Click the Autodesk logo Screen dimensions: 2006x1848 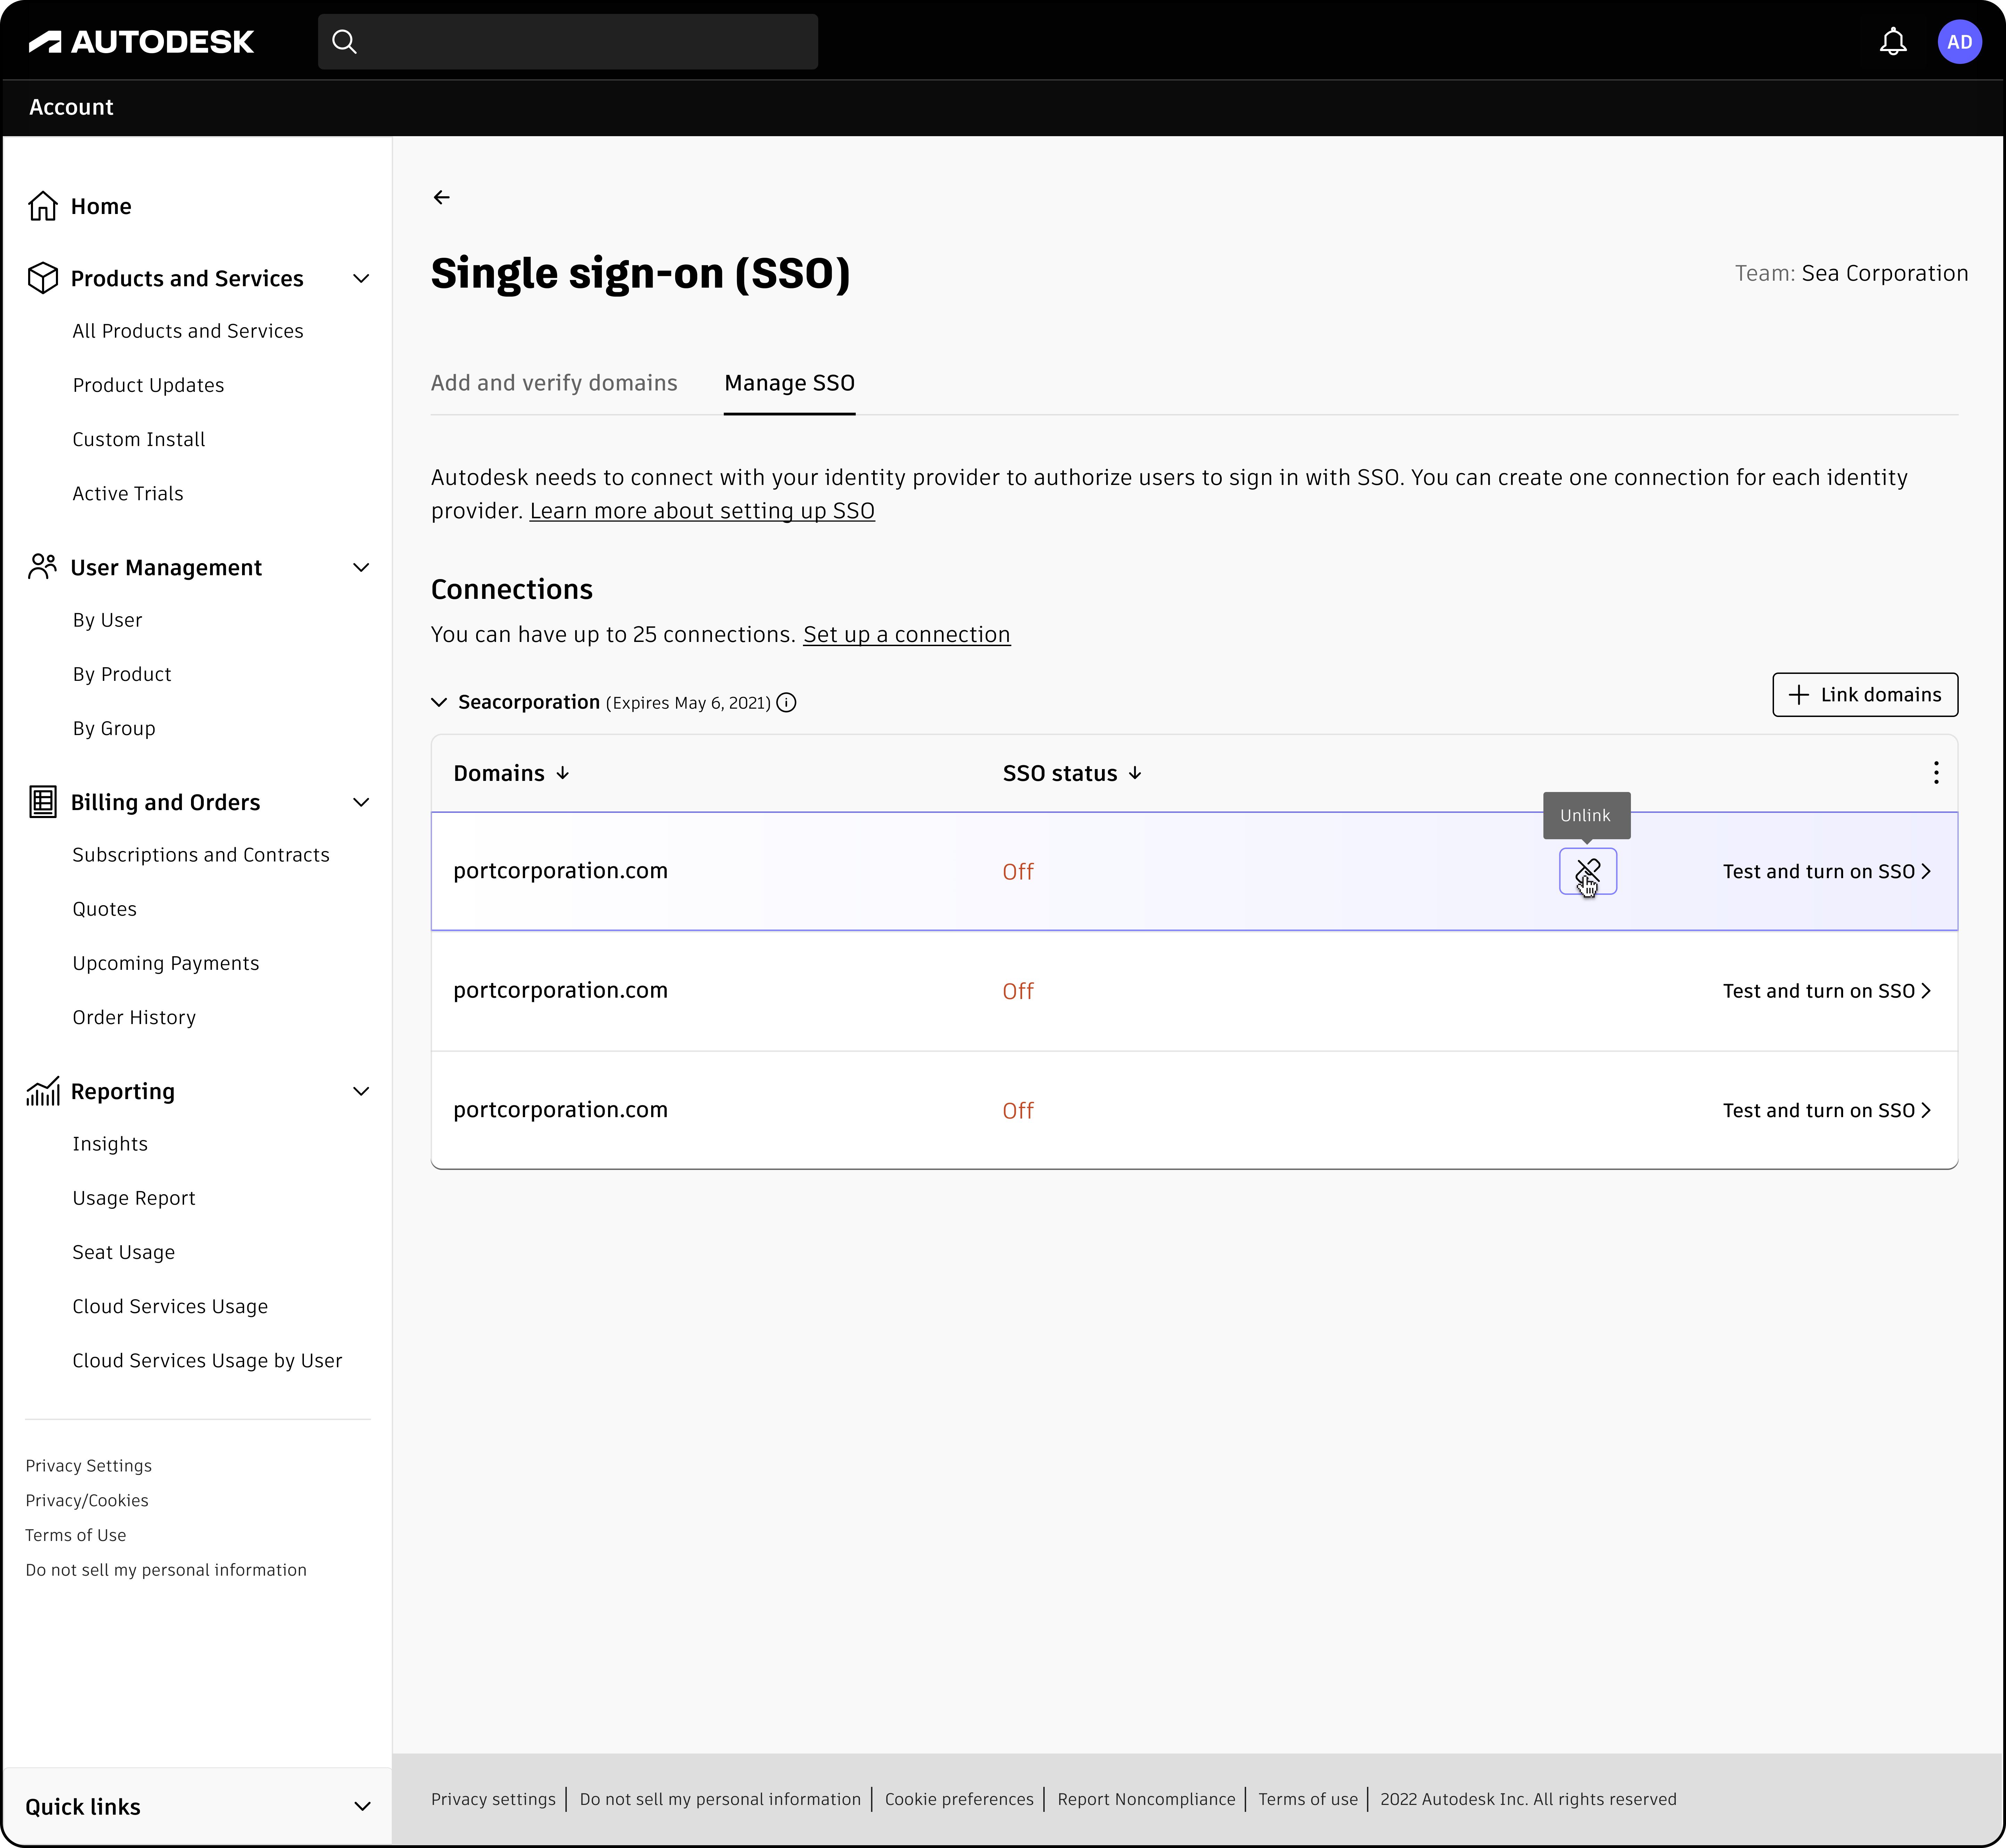141,42
